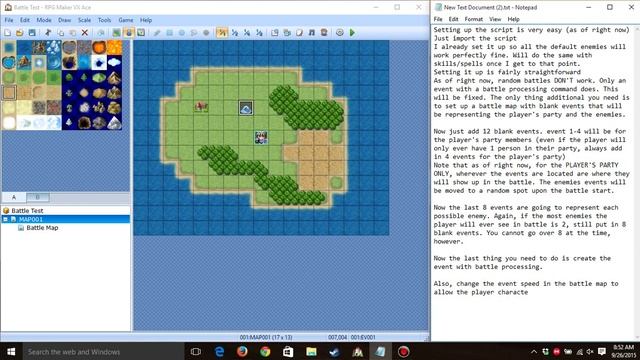This screenshot has height=360, width=640.
Task: Open RPG Maker Draw menu
Action: [x=64, y=20]
